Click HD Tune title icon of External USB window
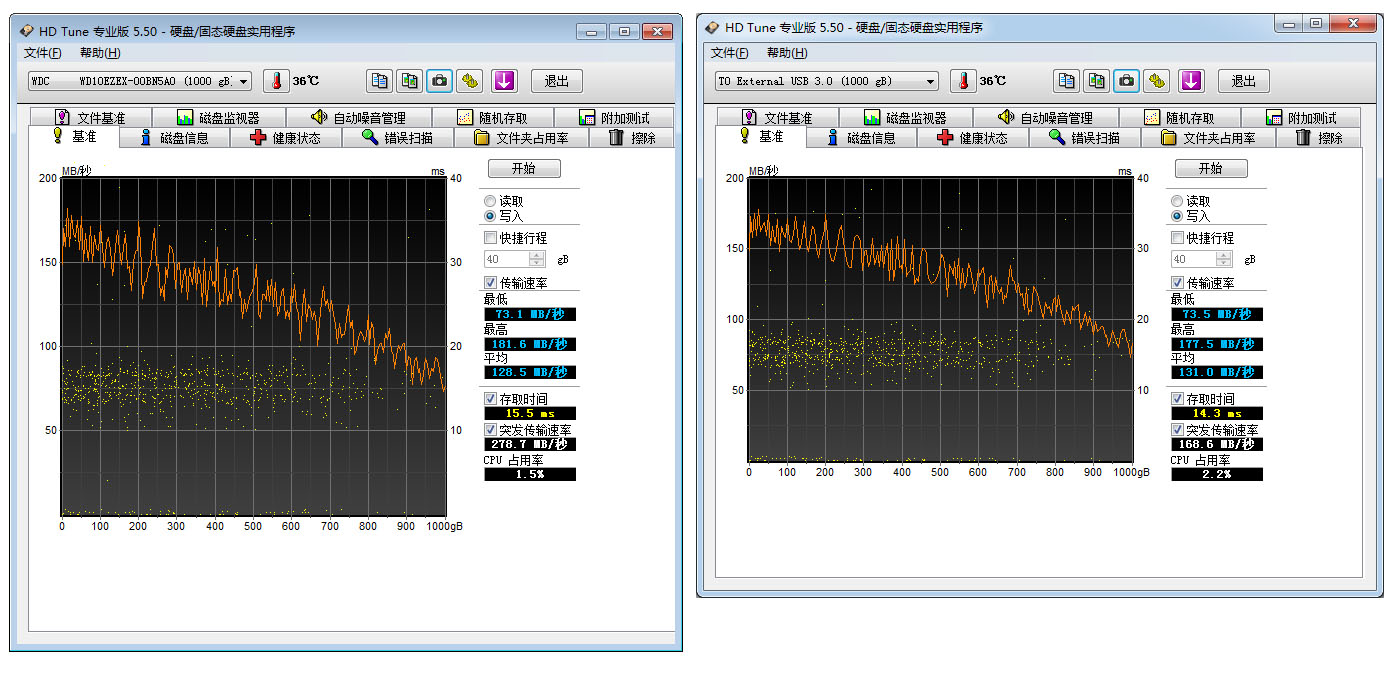 (712, 27)
